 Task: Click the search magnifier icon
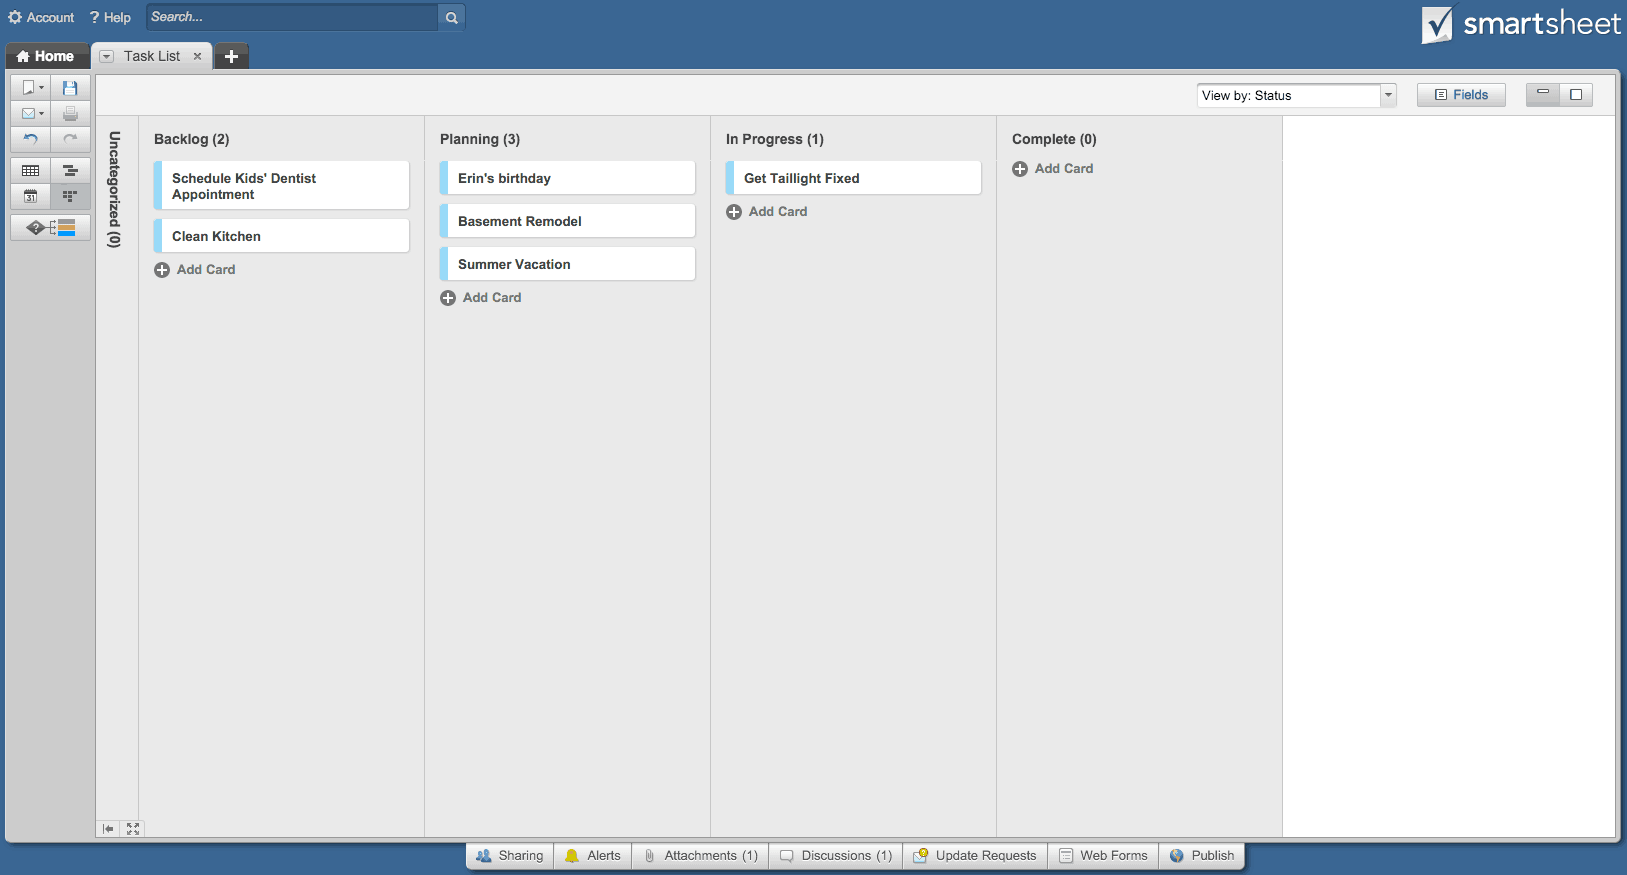[452, 17]
